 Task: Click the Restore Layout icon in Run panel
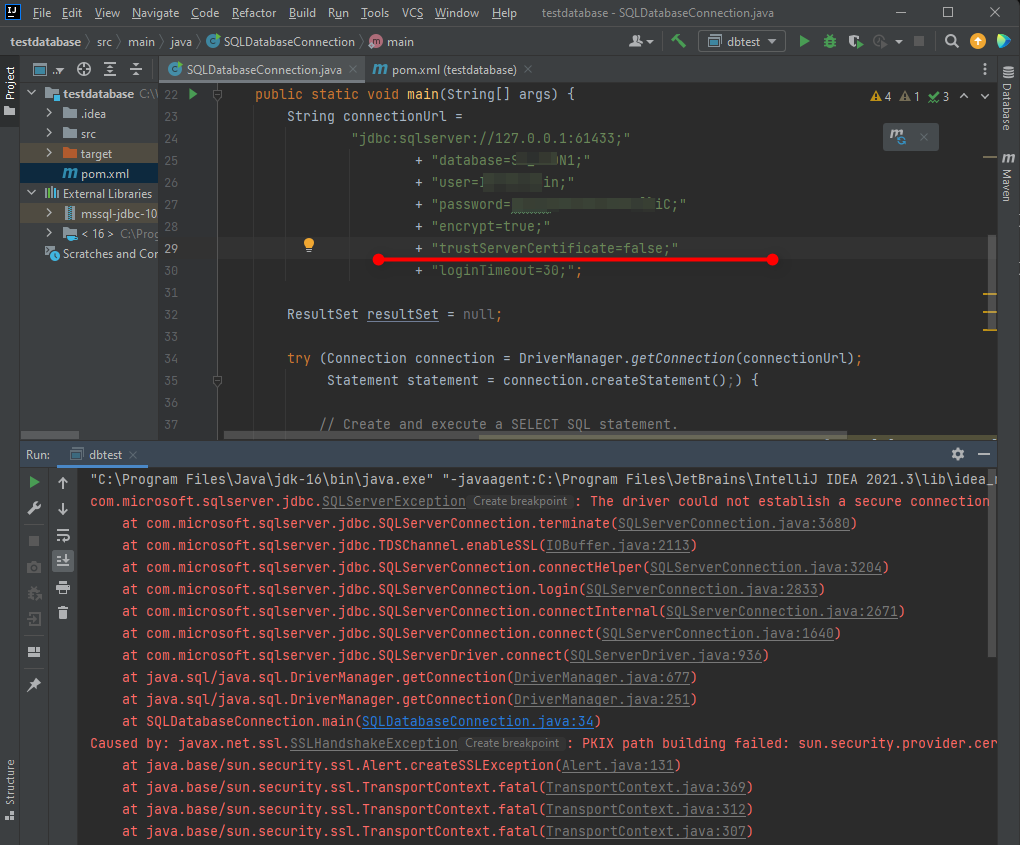pyautogui.click(x=34, y=652)
